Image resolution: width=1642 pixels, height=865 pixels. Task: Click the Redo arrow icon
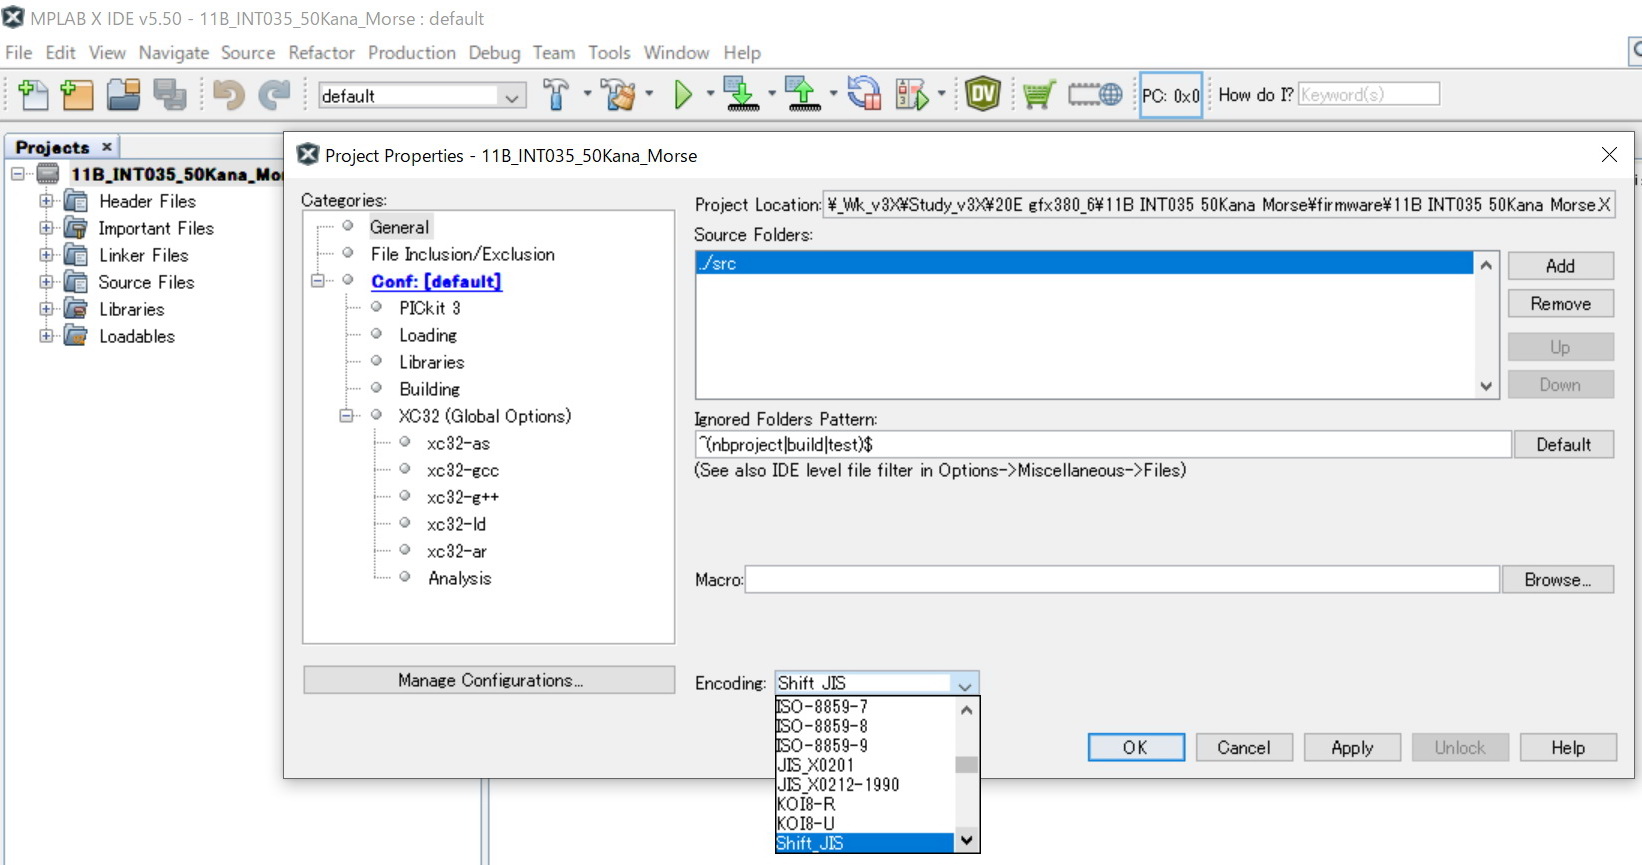click(274, 95)
